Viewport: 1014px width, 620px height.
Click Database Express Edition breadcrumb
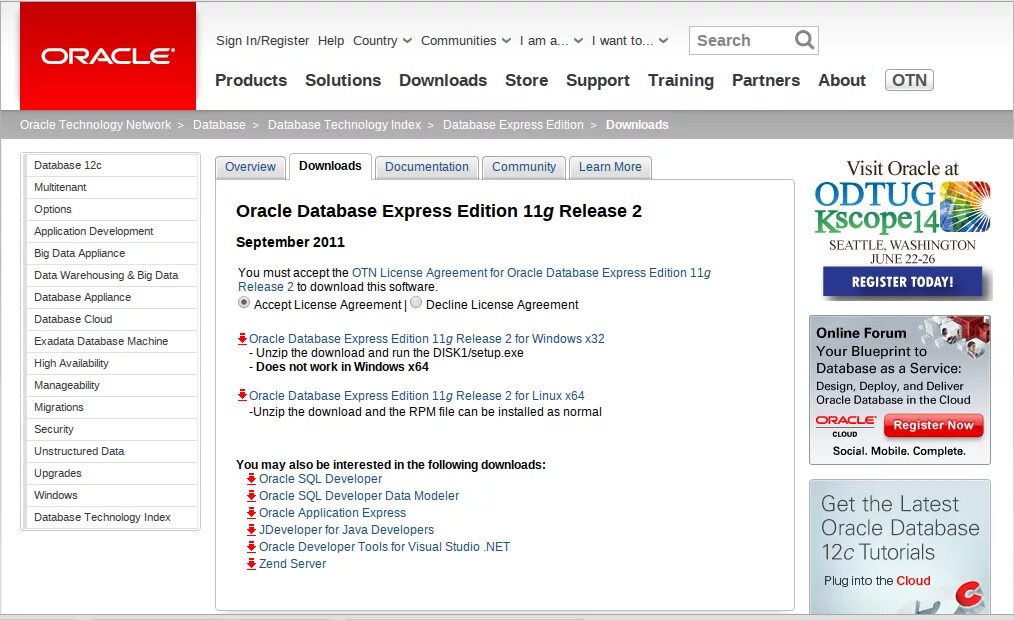pyautogui.click(x=513, y=125)
